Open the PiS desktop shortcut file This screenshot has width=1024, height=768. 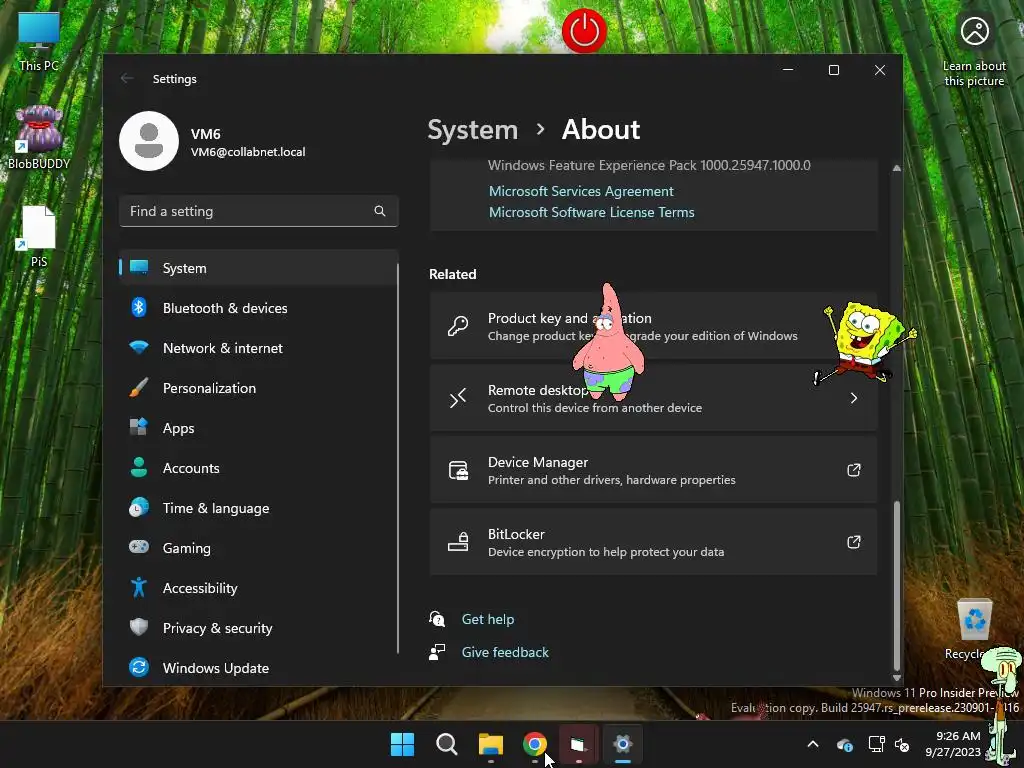(x=39, y=236)
